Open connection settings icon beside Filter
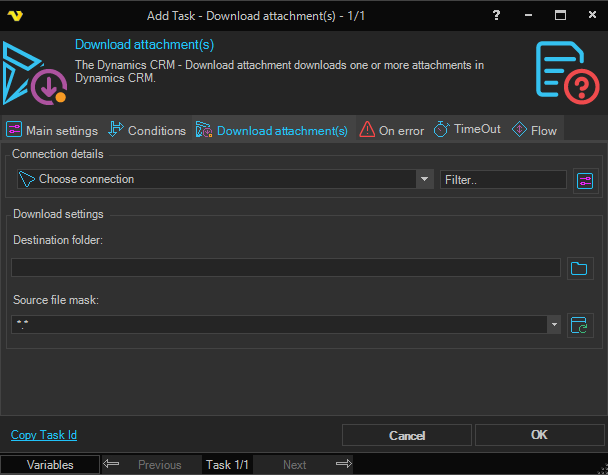Viewport: 608px width, 475px height. (584, 180)
